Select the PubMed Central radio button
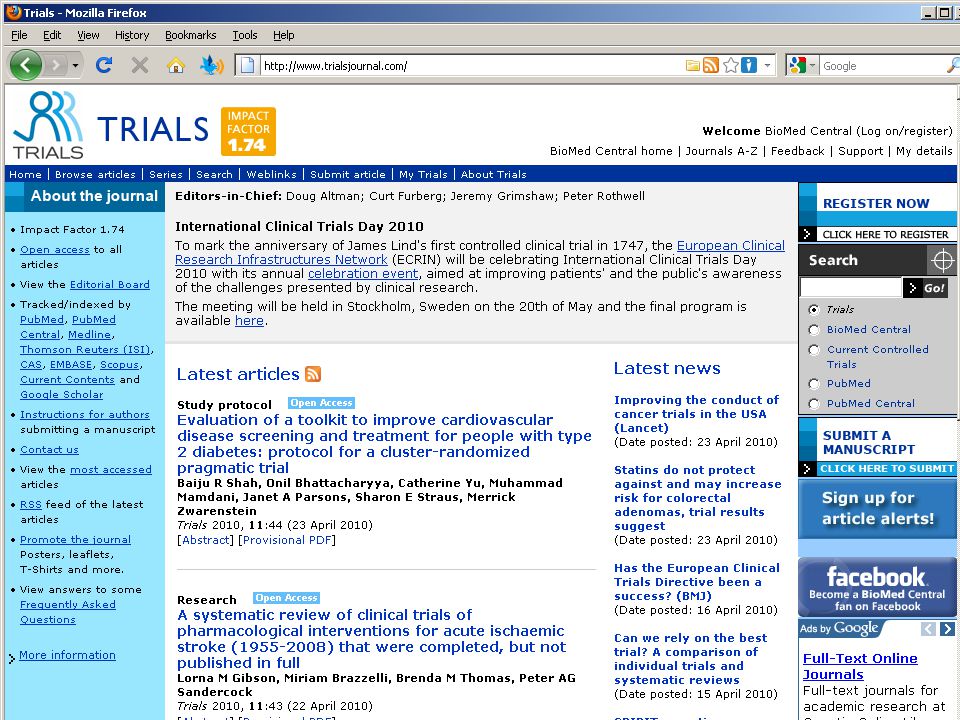The width and height of the screenshot is (960, 720). [814, 404]
